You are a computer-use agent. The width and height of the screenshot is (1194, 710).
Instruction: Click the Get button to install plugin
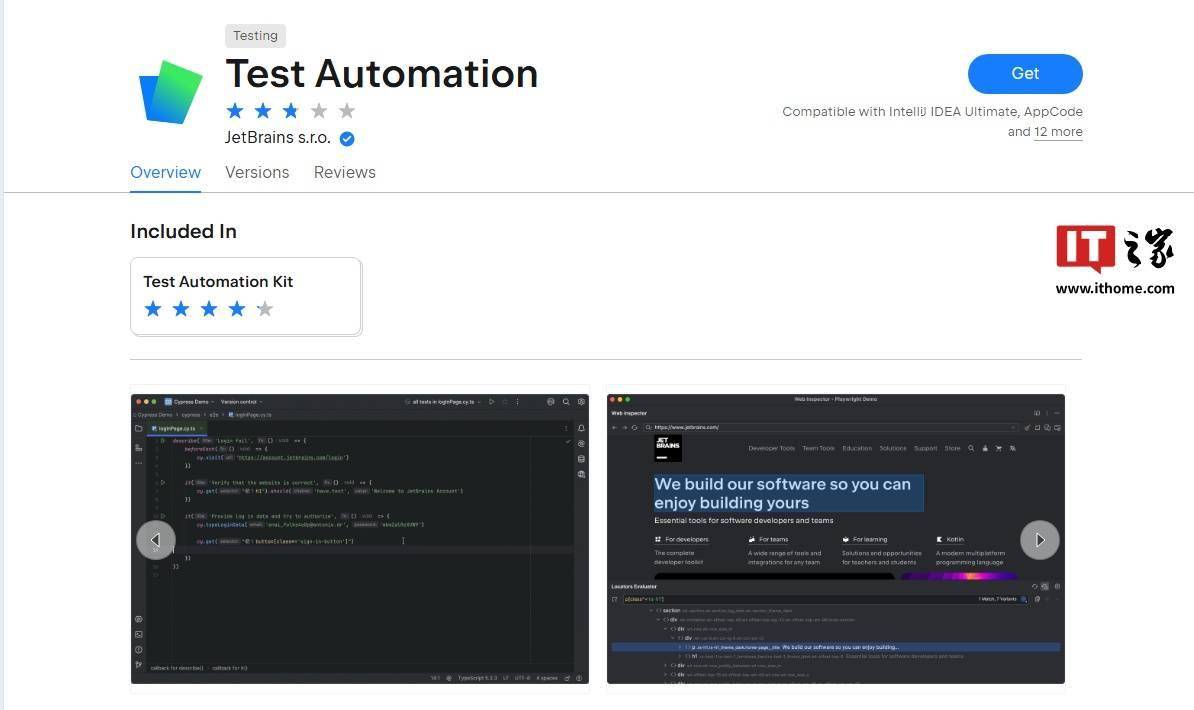[x=1025, y=74]
